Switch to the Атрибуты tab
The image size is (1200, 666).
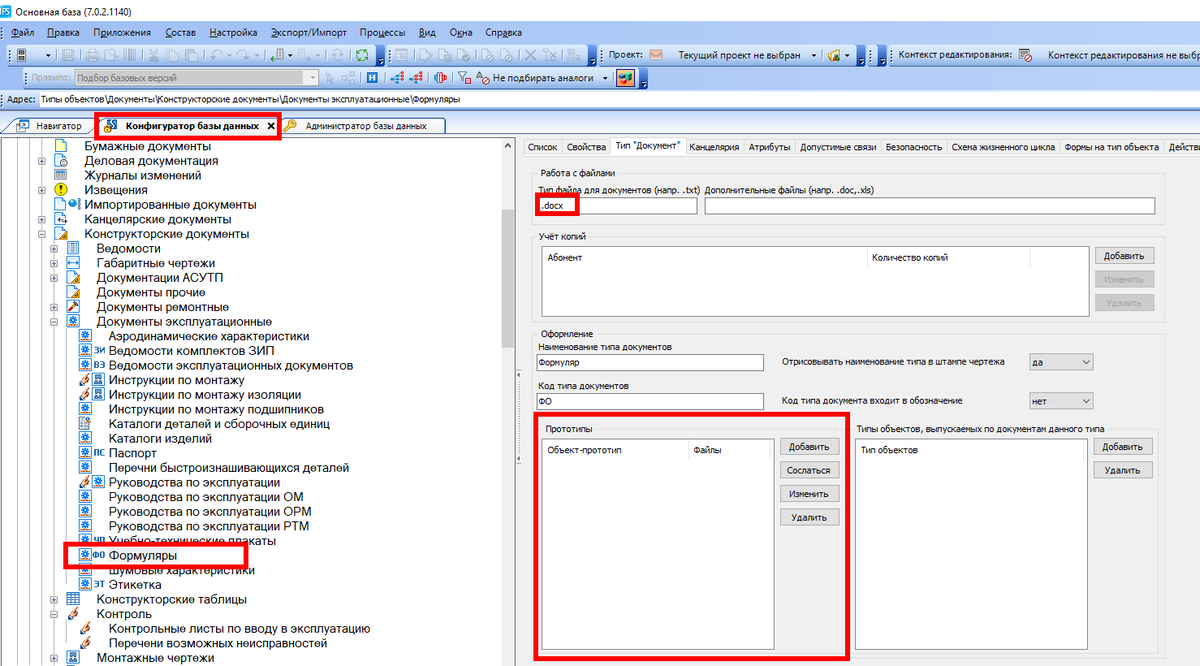[x=769, y=147]
